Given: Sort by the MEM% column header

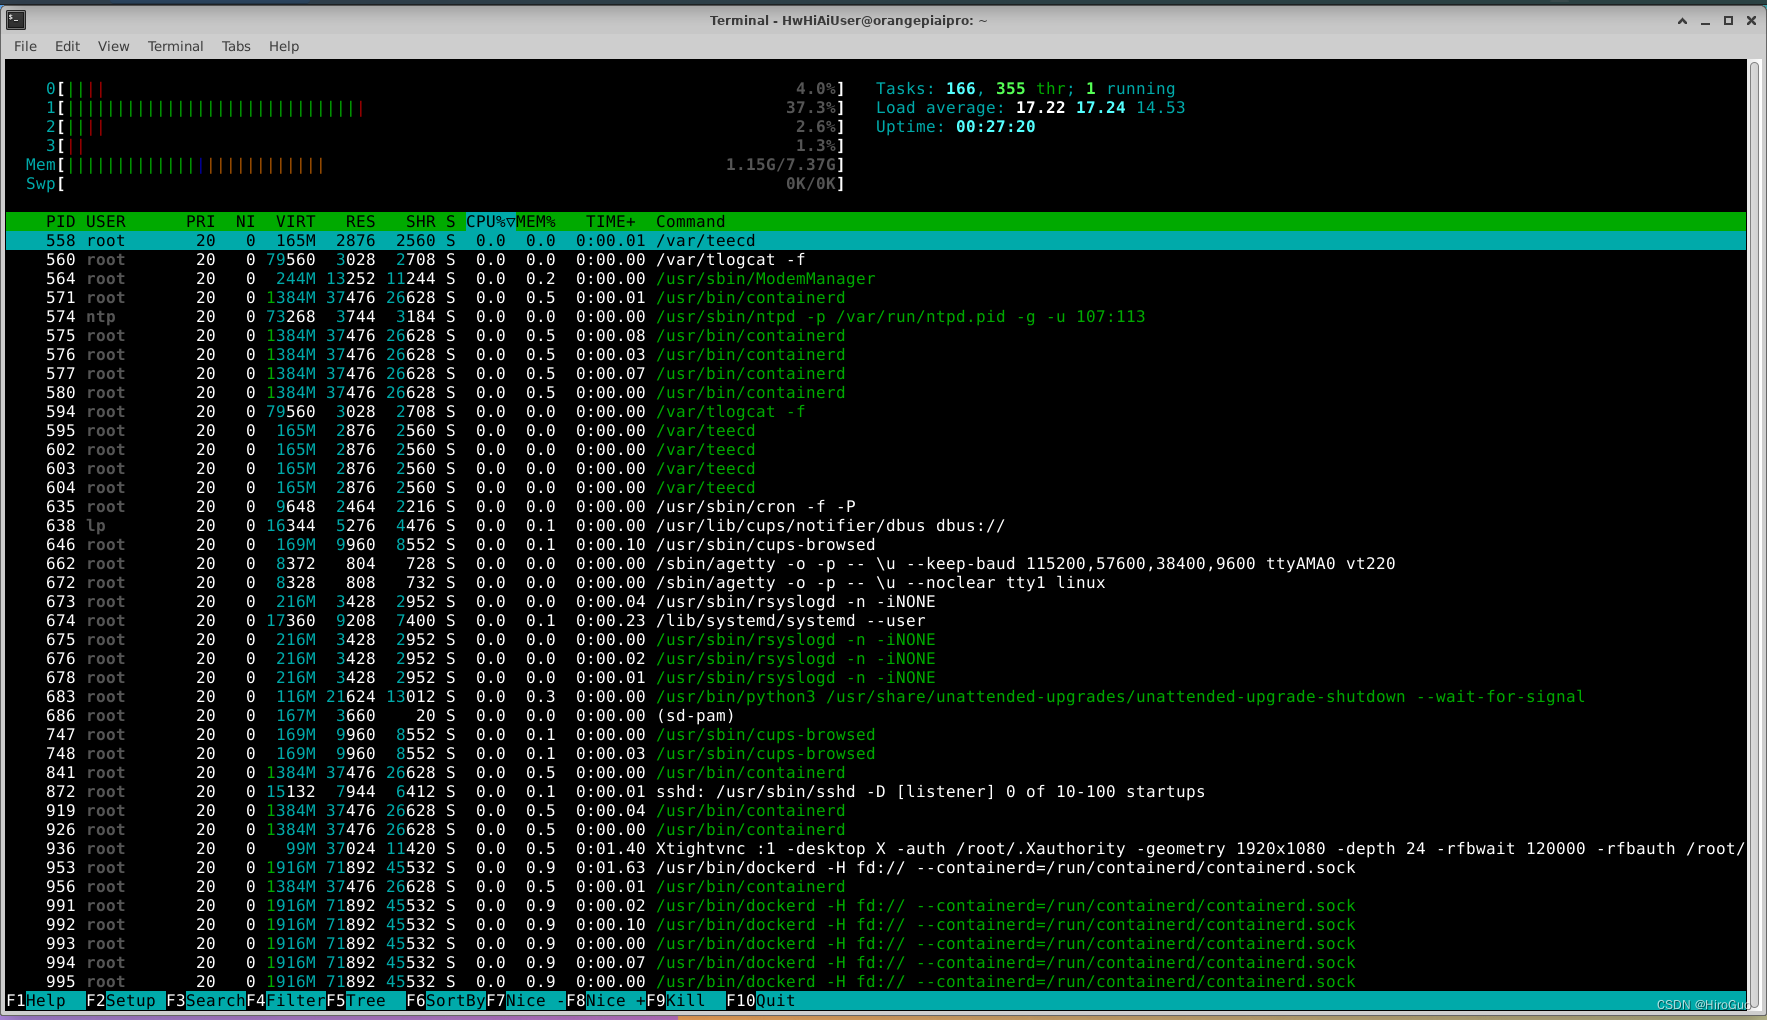Looking at the screenshot, I should coord(536,222).
